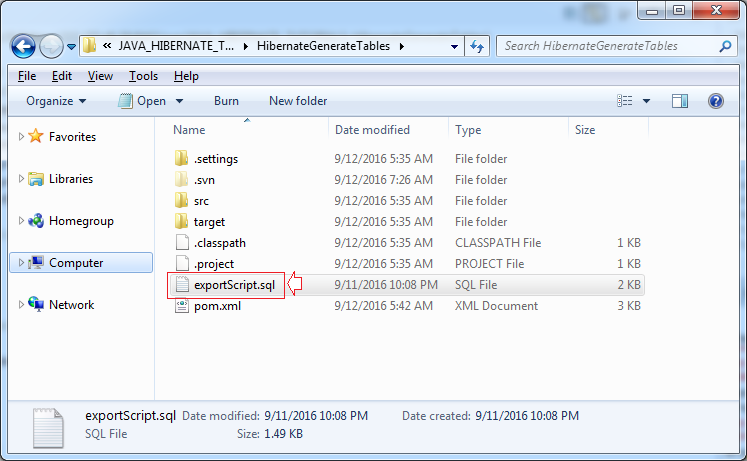The width and height of the screenshot is (747, 461).
Task: Click the .project file name
Action: 214,264
